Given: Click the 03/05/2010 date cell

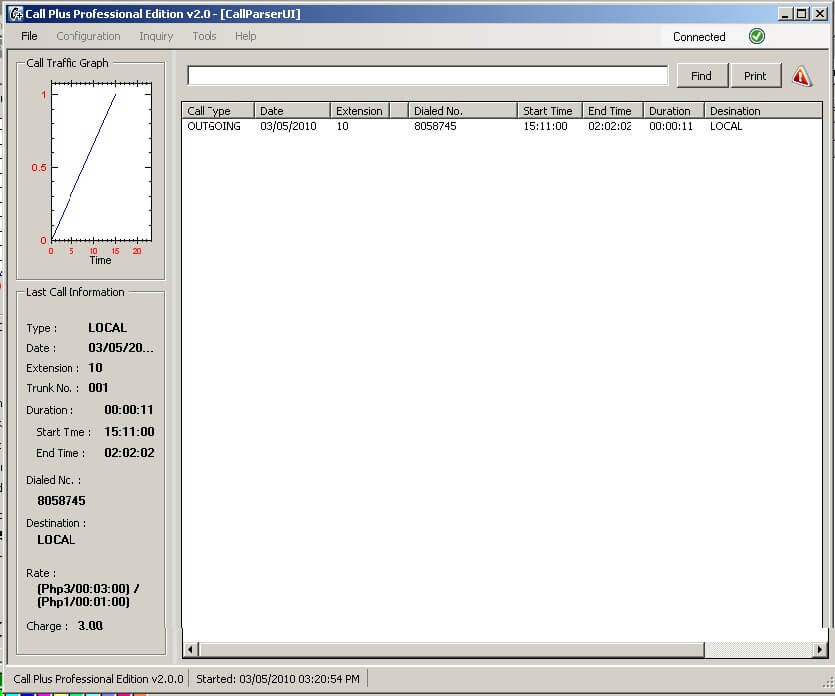Looking at the screenshot, I should point(288,126).
